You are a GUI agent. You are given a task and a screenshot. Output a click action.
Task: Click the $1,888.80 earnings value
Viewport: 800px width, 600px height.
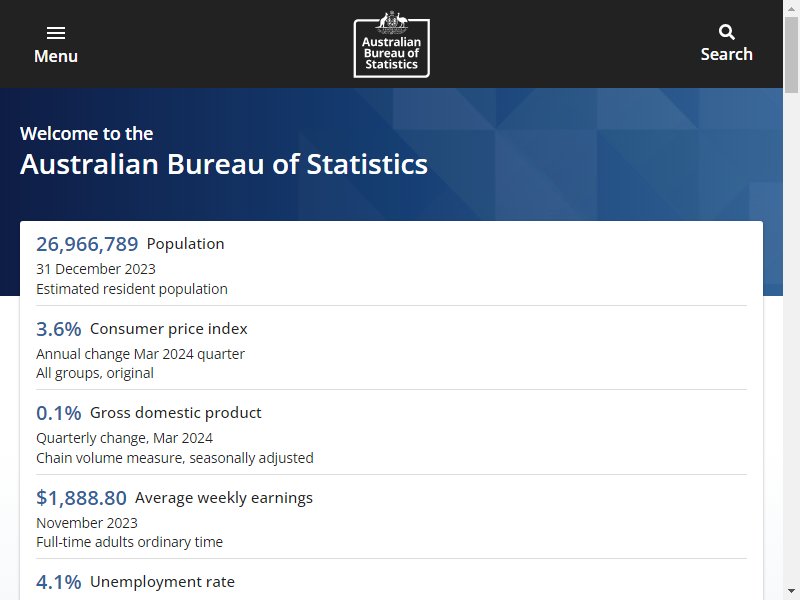tap(82, 498)
